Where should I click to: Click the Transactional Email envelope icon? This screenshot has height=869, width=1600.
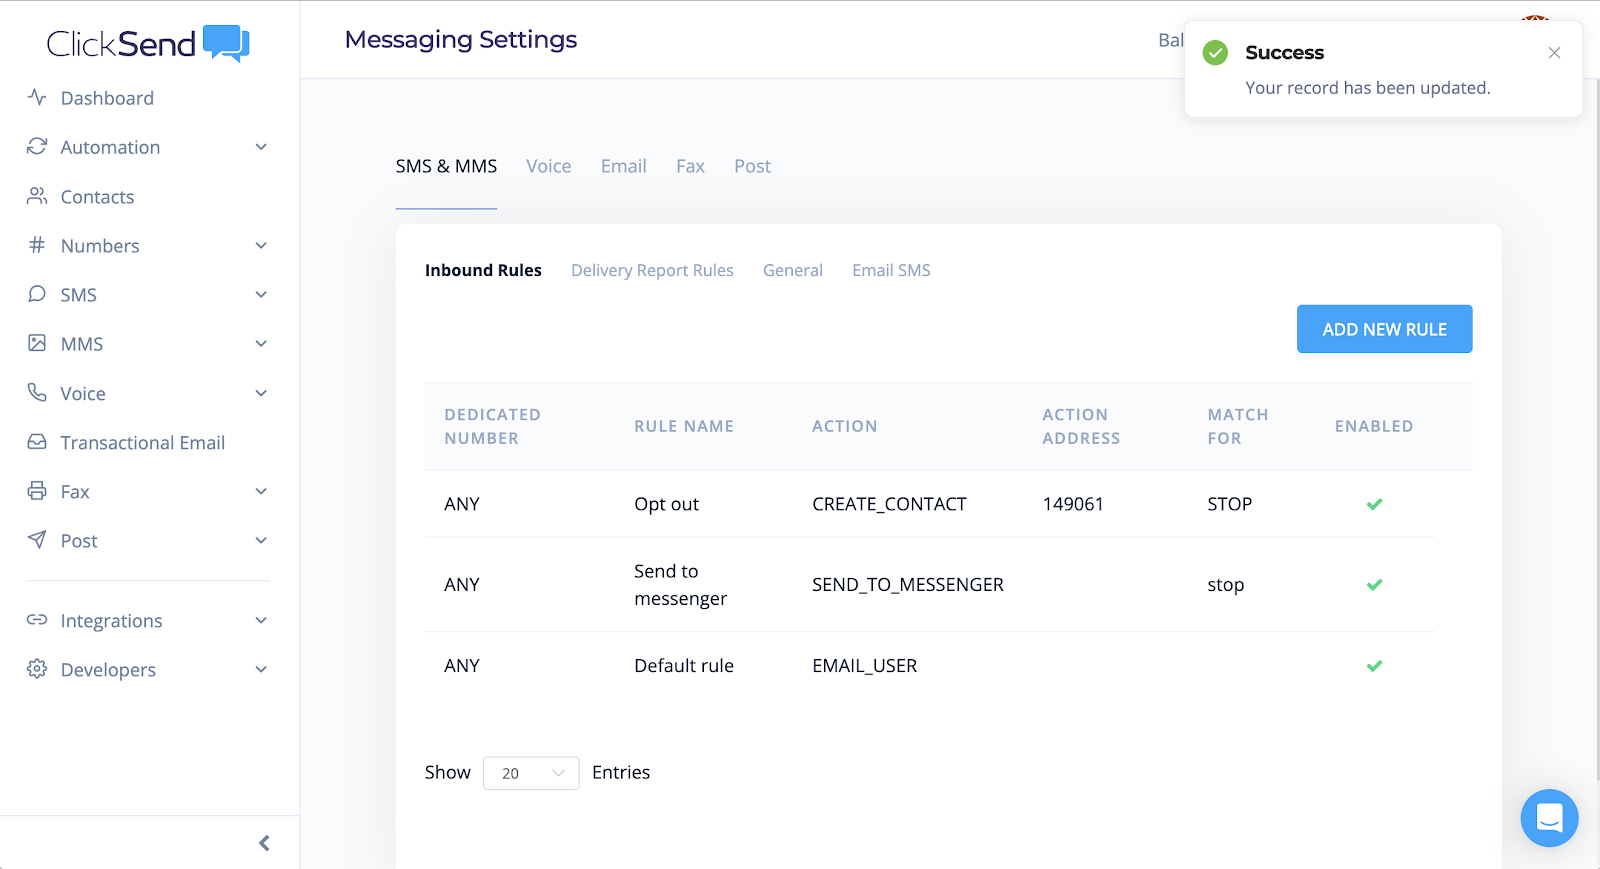click(37, 442)
